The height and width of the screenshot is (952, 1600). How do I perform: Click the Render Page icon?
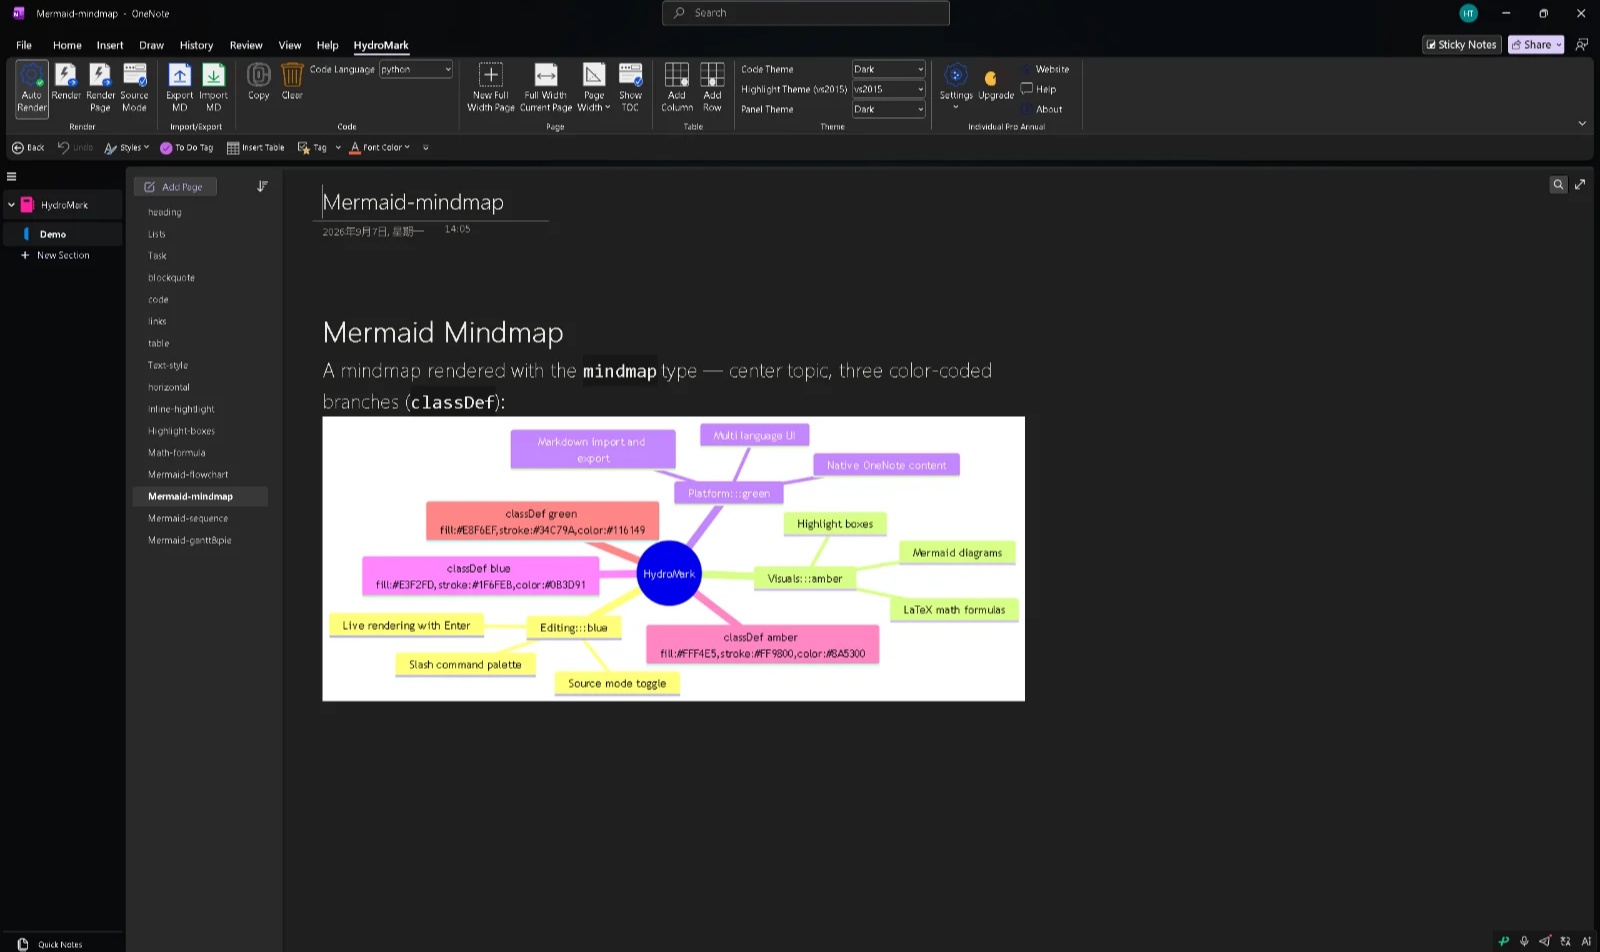[100, 88]
